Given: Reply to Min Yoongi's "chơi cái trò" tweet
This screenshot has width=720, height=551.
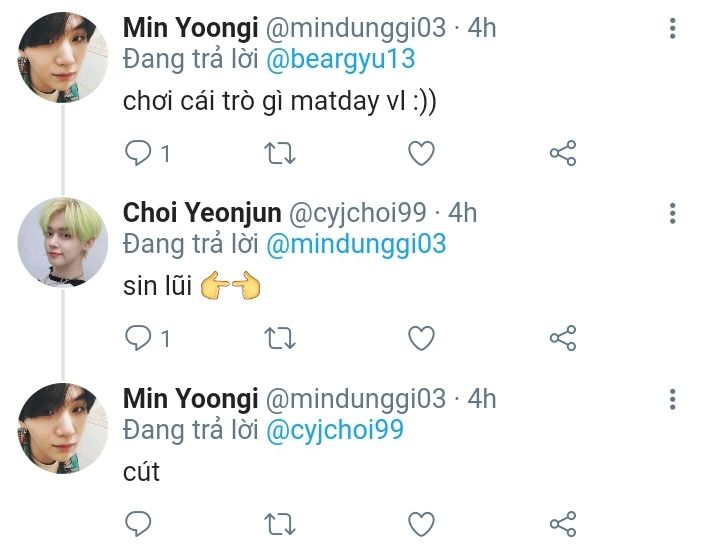Looking at the screenshot, I should (137, 153).
